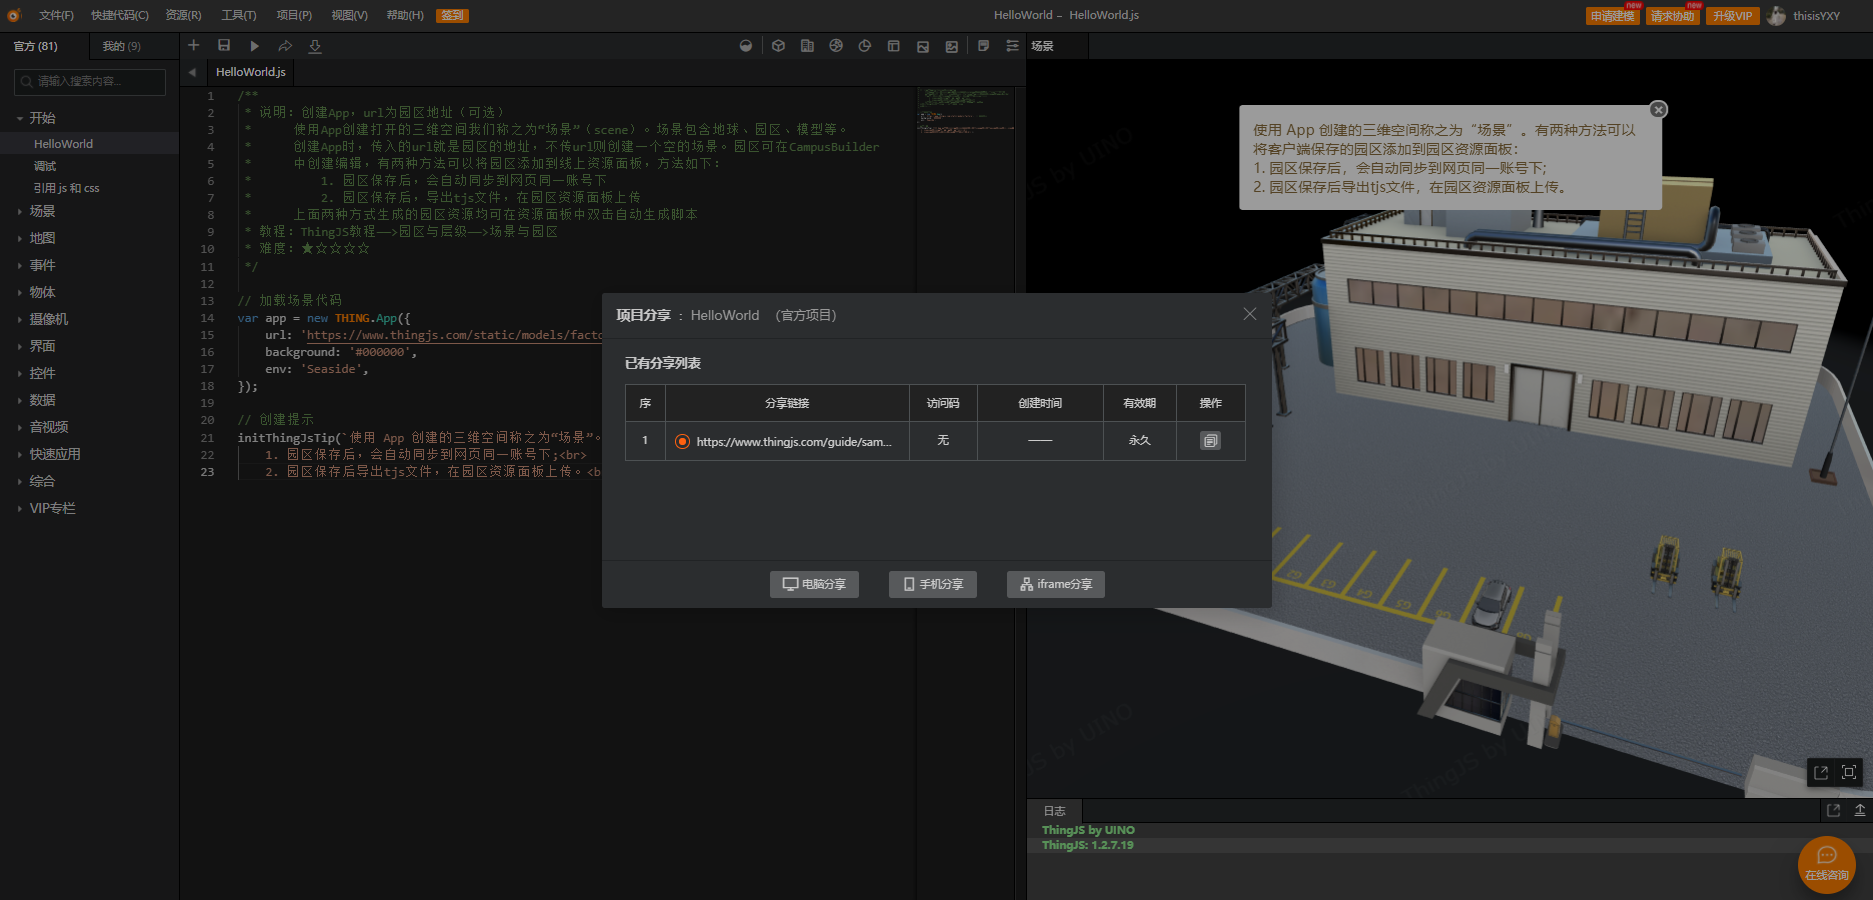The width and height of the screenshot is (1873, 900).
Task: Expand the 音视频 category
Action: point(19,427)
